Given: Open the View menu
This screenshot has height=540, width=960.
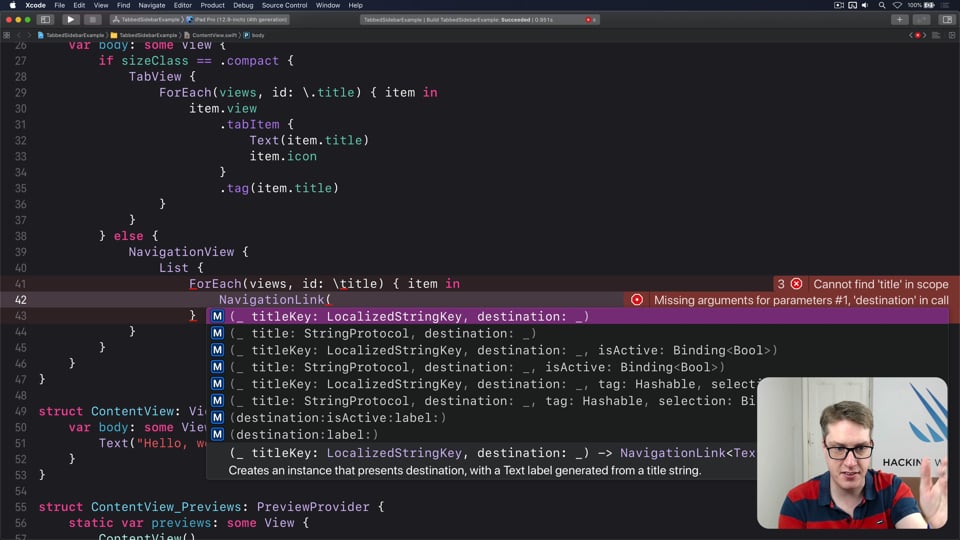Looking at the screenshot, I should 100,5.
